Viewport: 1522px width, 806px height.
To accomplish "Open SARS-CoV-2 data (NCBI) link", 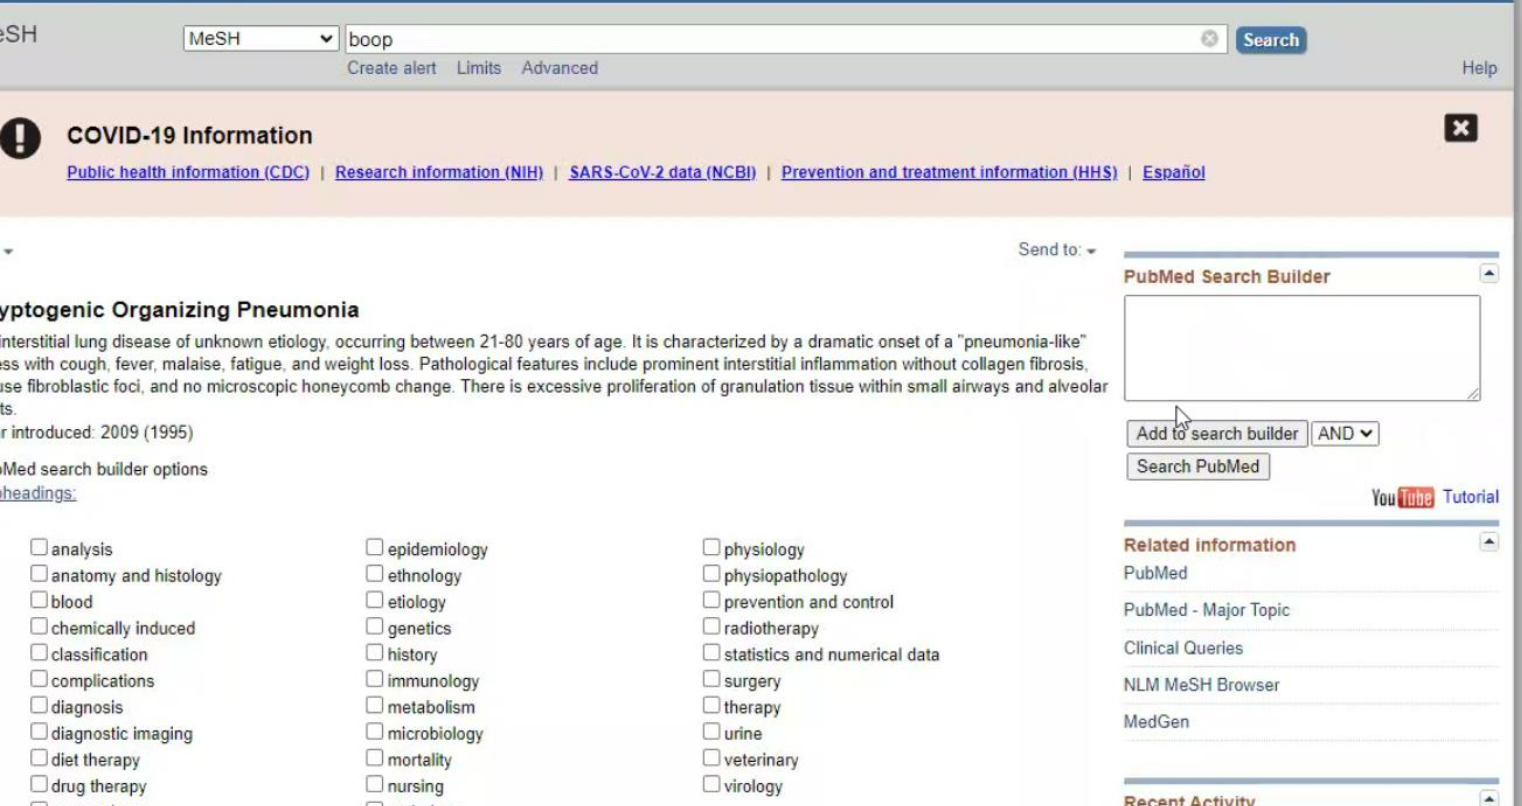I will click(662, 172).
